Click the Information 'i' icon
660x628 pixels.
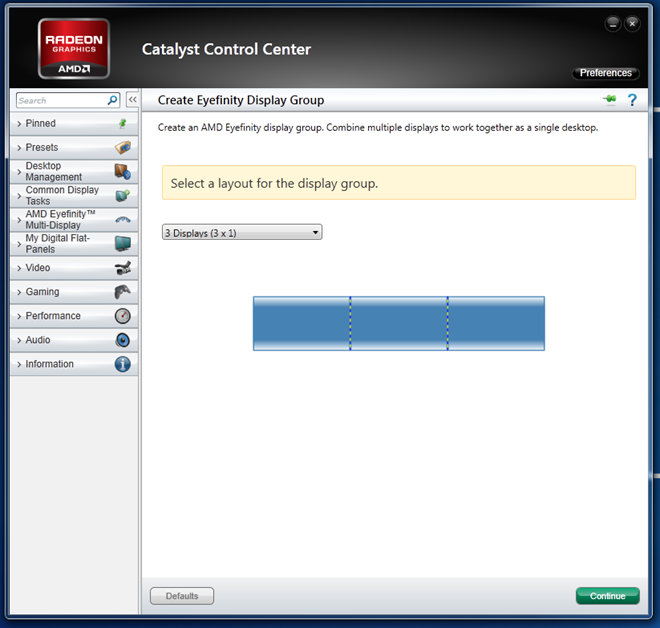tap(122, 364)
